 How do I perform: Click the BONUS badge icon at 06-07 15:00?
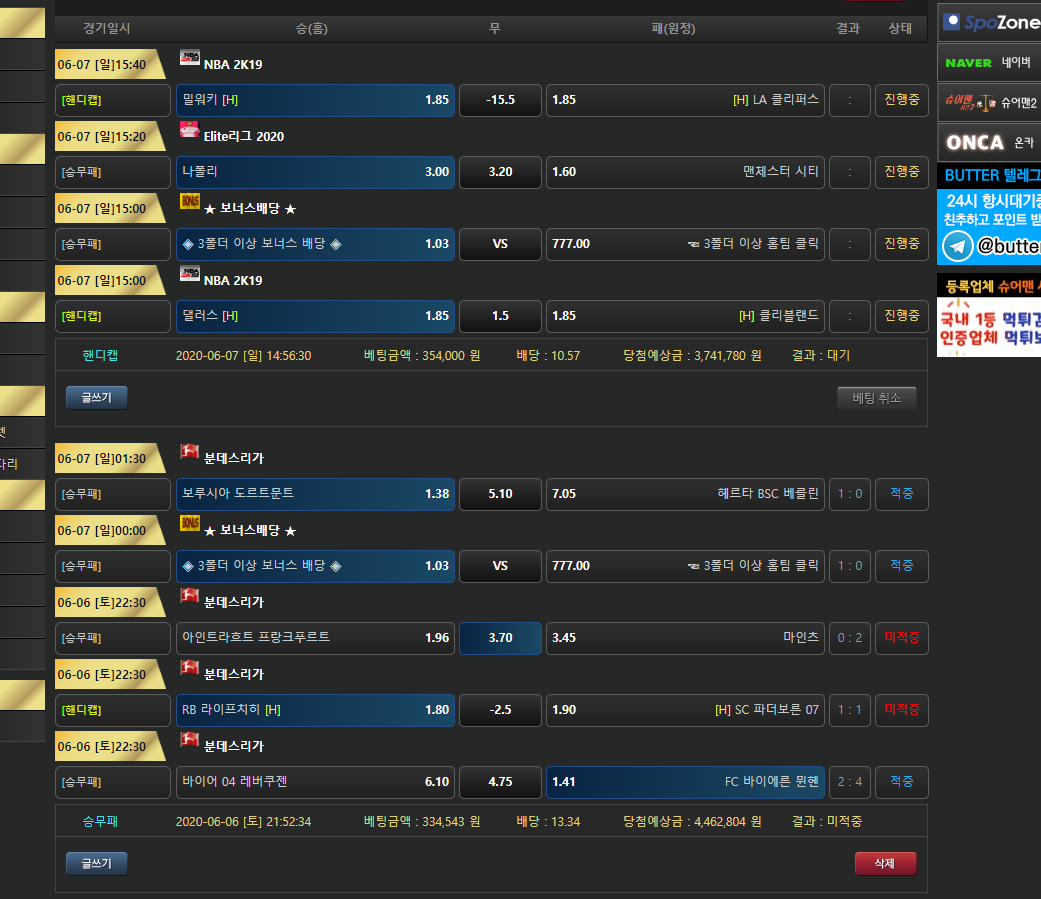[x=190, y=202]
